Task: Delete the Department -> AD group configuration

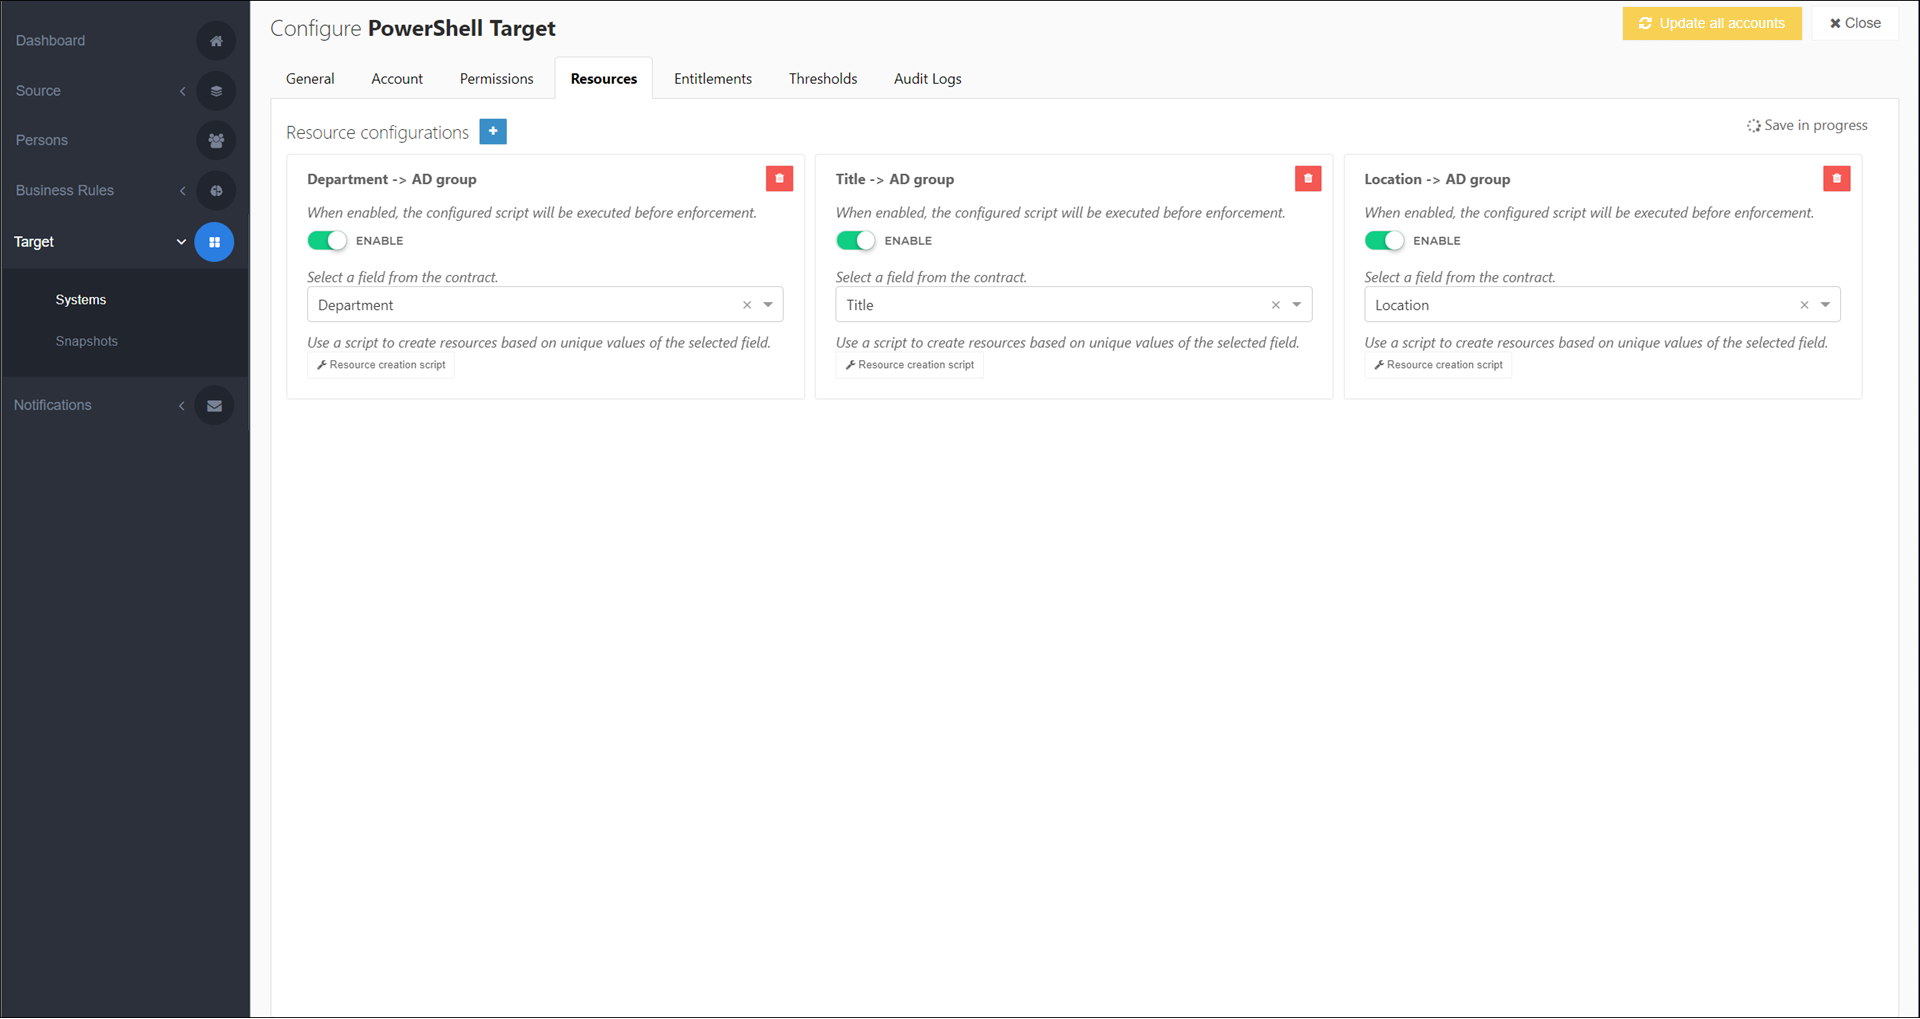Action: click(x=779, y=178)
